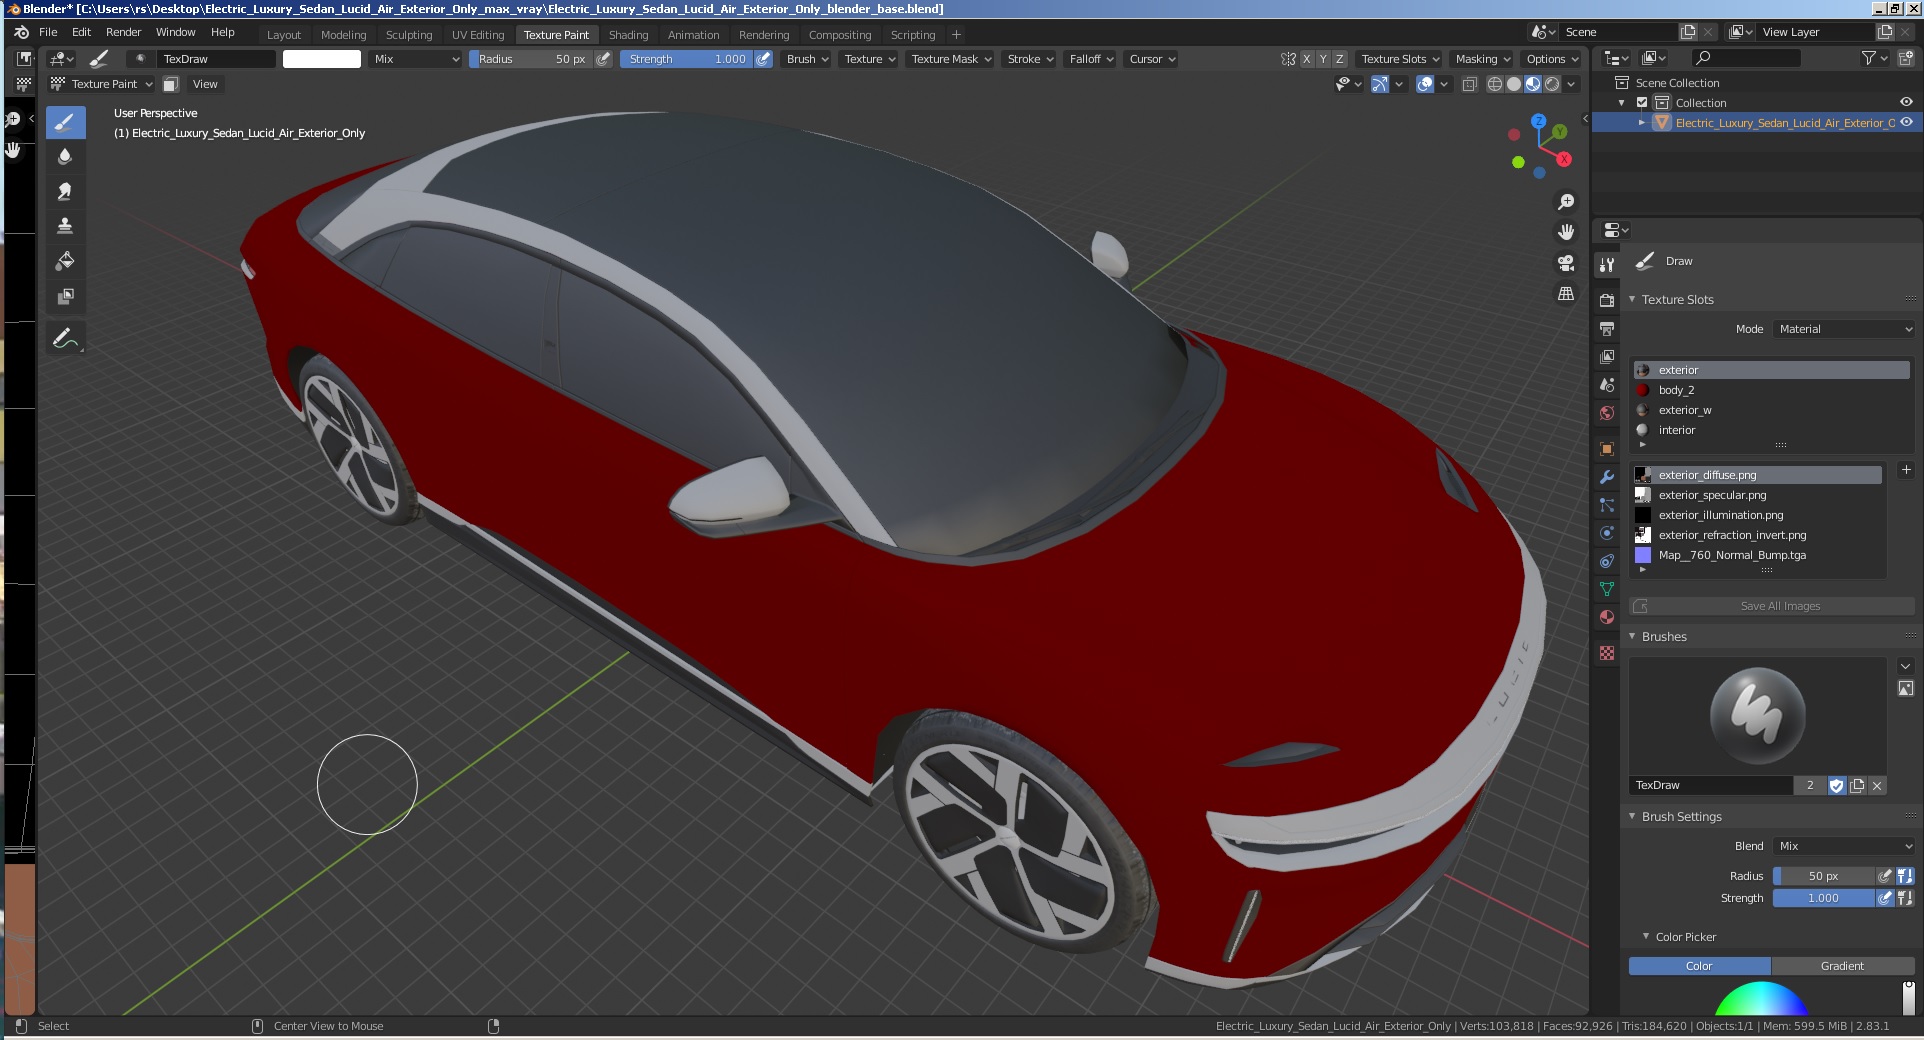
Task: Toggle strength pressure sensitivity in header
Action: [763, 59]
